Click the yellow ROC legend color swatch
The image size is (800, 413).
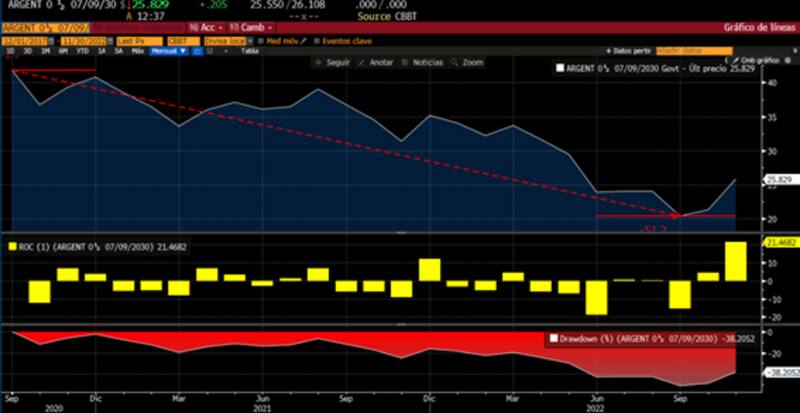click(x=12, y=245)
